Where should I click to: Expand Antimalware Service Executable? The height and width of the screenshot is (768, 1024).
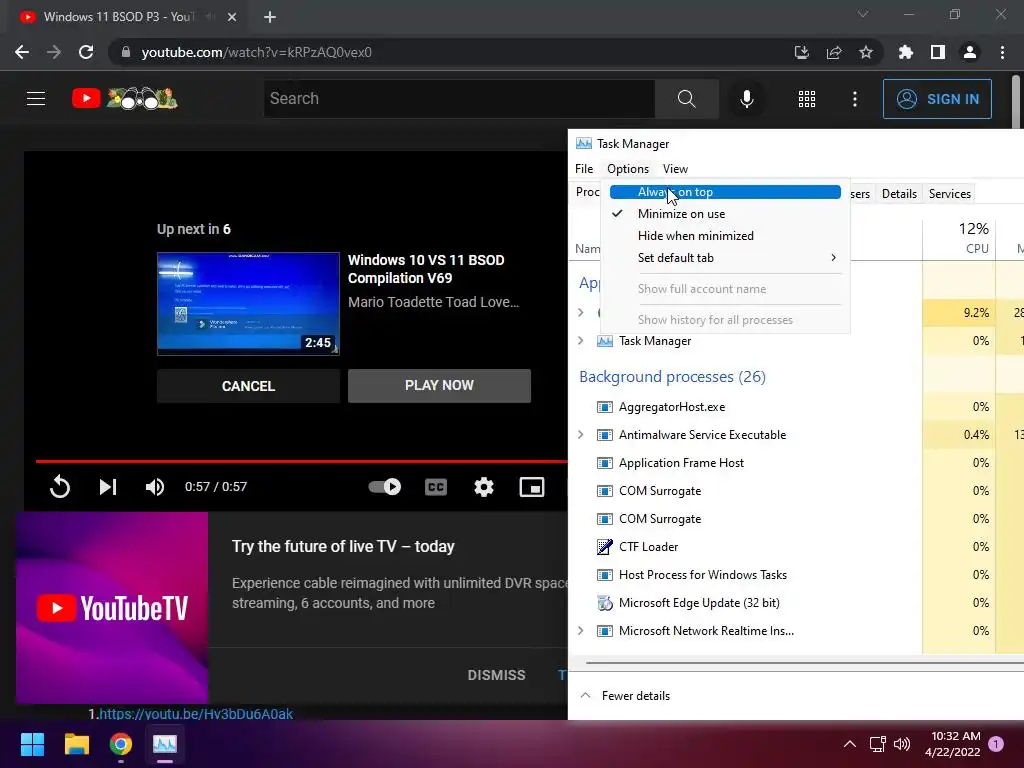coord(581,434)
